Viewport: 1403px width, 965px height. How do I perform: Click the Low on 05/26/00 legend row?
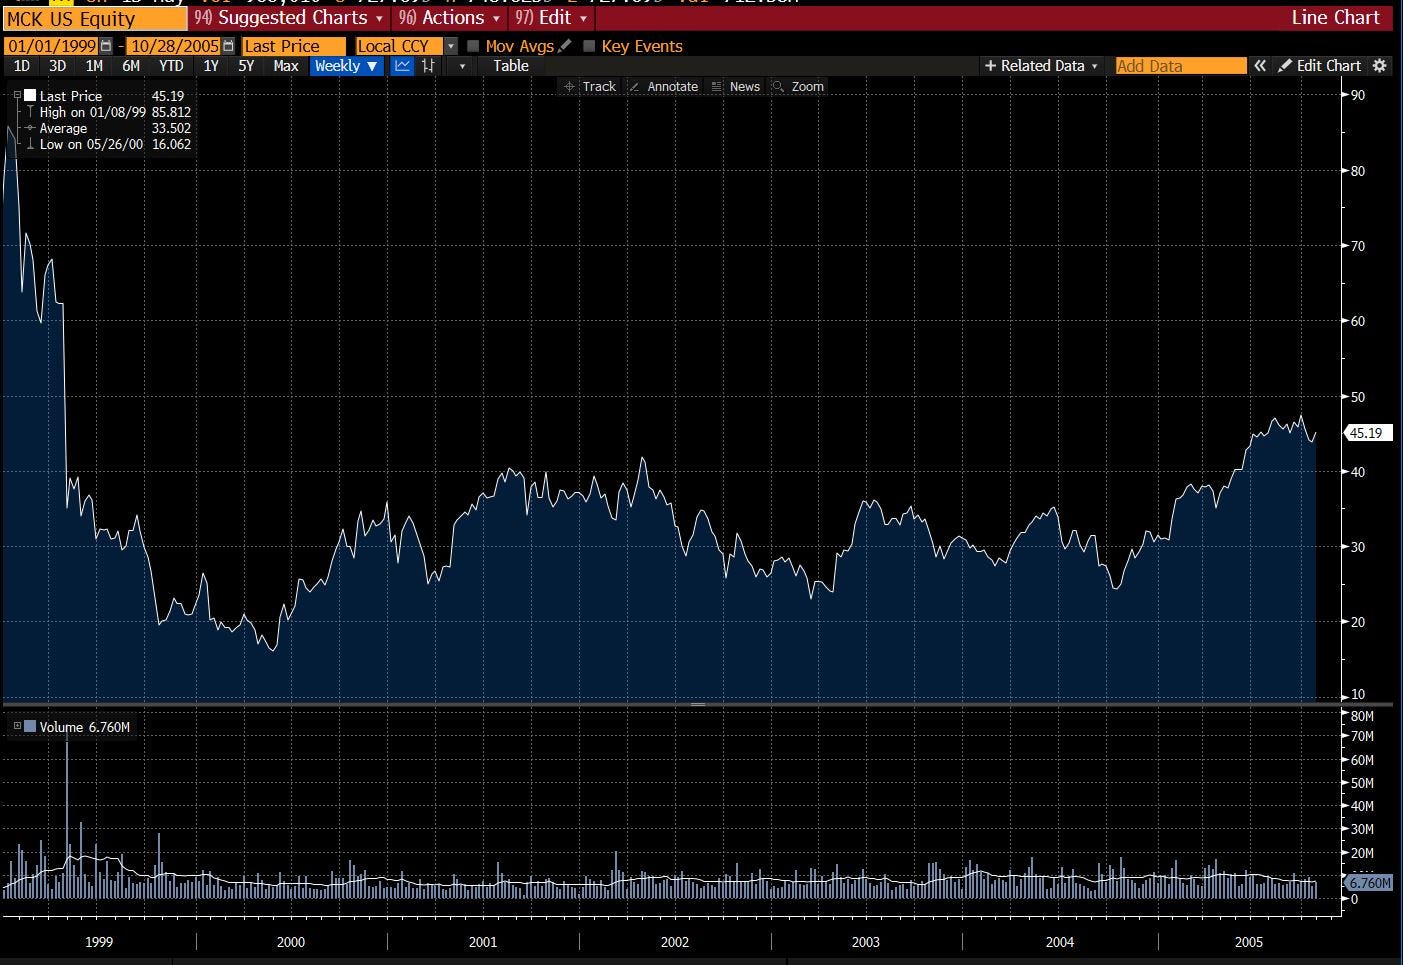109,144
